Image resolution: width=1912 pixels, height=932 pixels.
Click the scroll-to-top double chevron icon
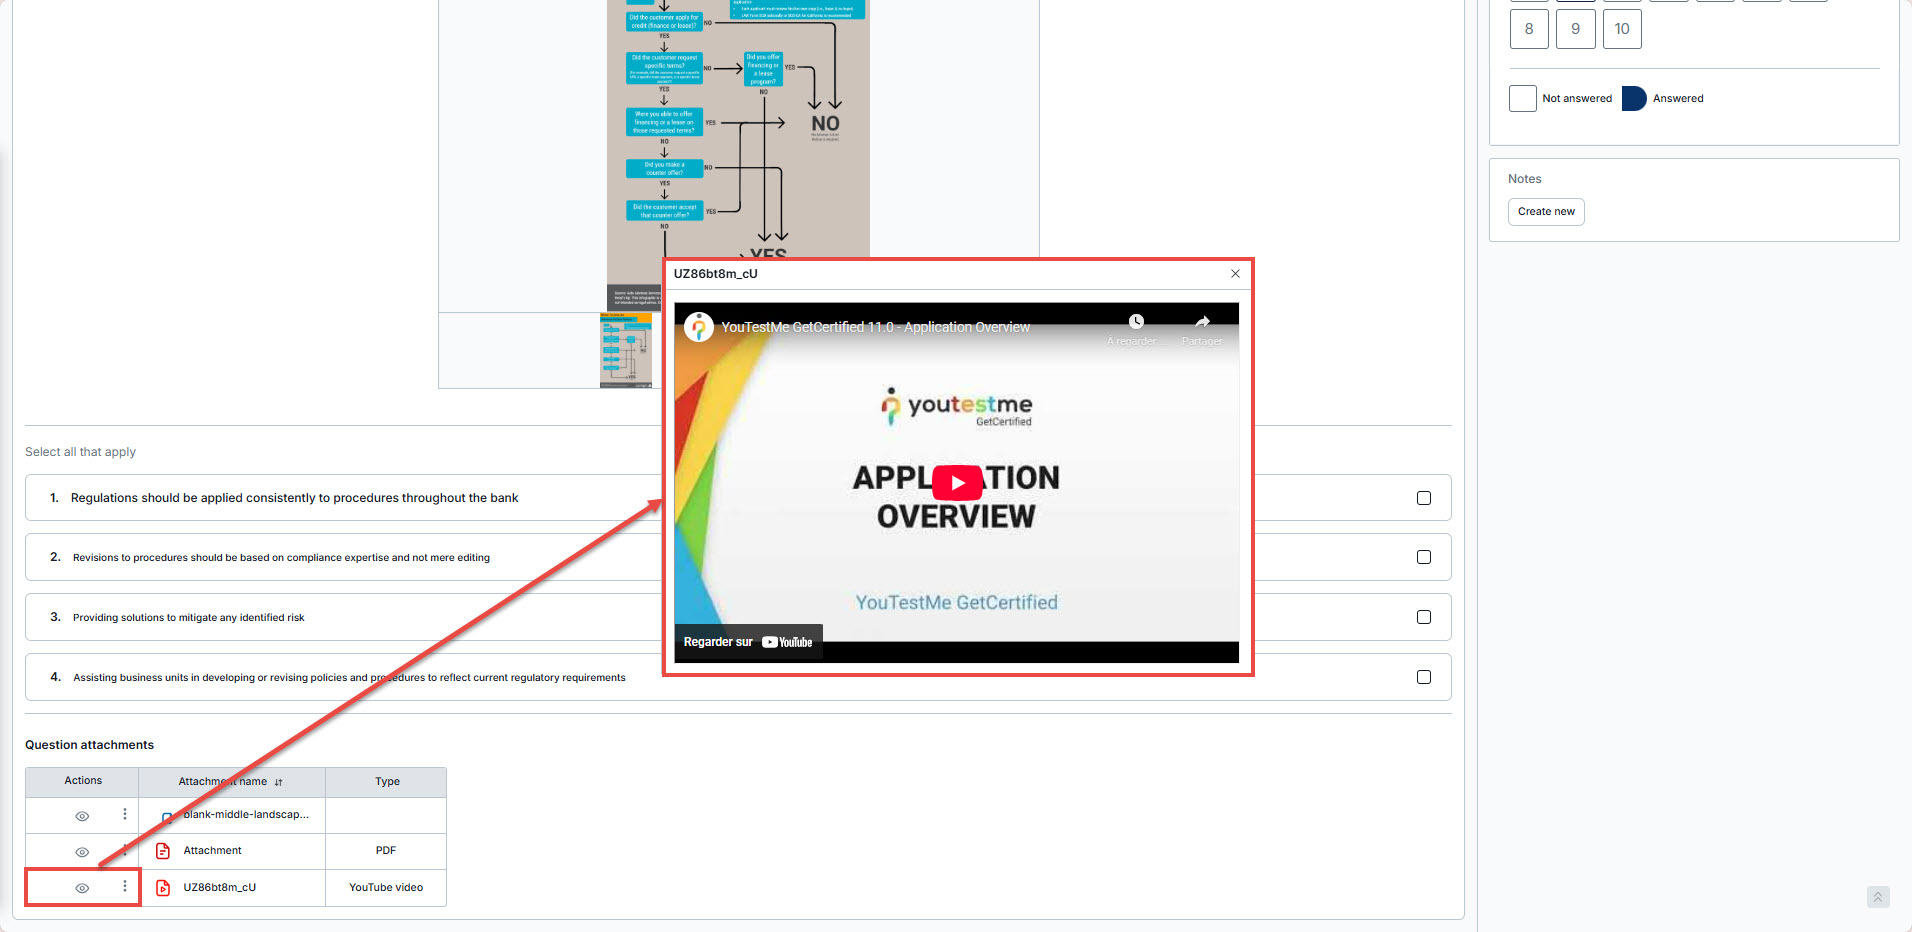click(x=1877, y=897)
